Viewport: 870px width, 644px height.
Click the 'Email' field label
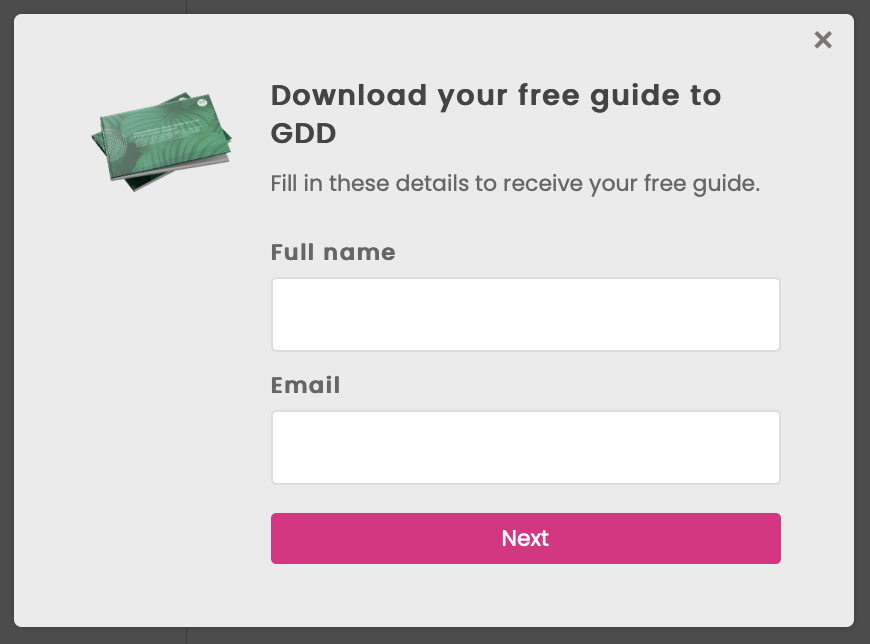pos(305,386)
